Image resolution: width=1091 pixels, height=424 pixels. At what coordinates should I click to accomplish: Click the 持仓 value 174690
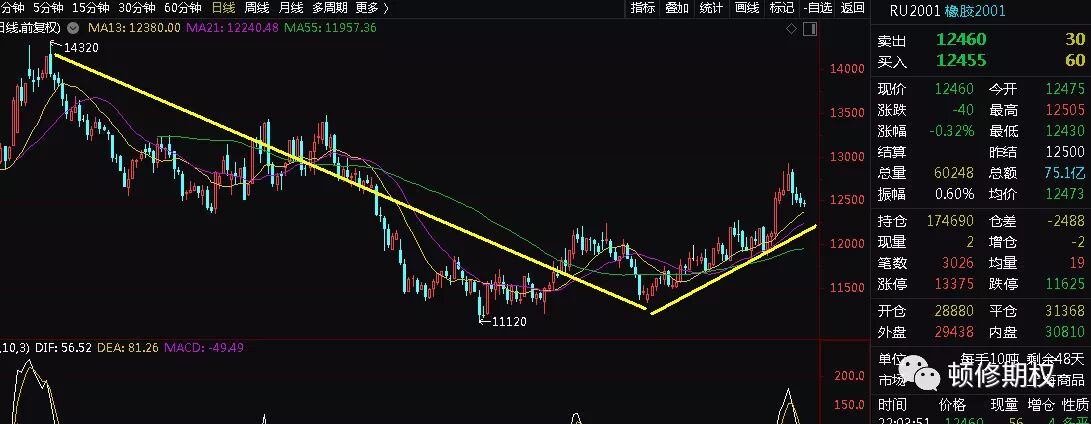[951, 221]
